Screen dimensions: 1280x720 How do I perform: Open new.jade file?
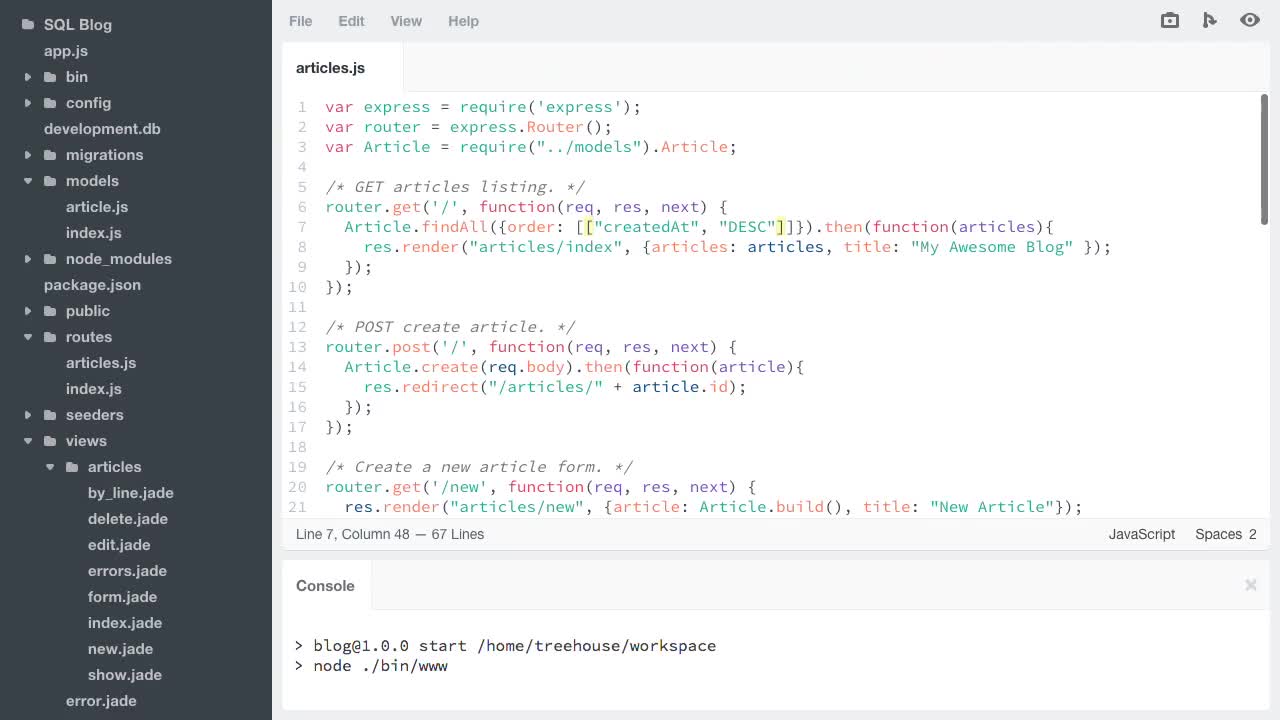click(x=120, y=649)
